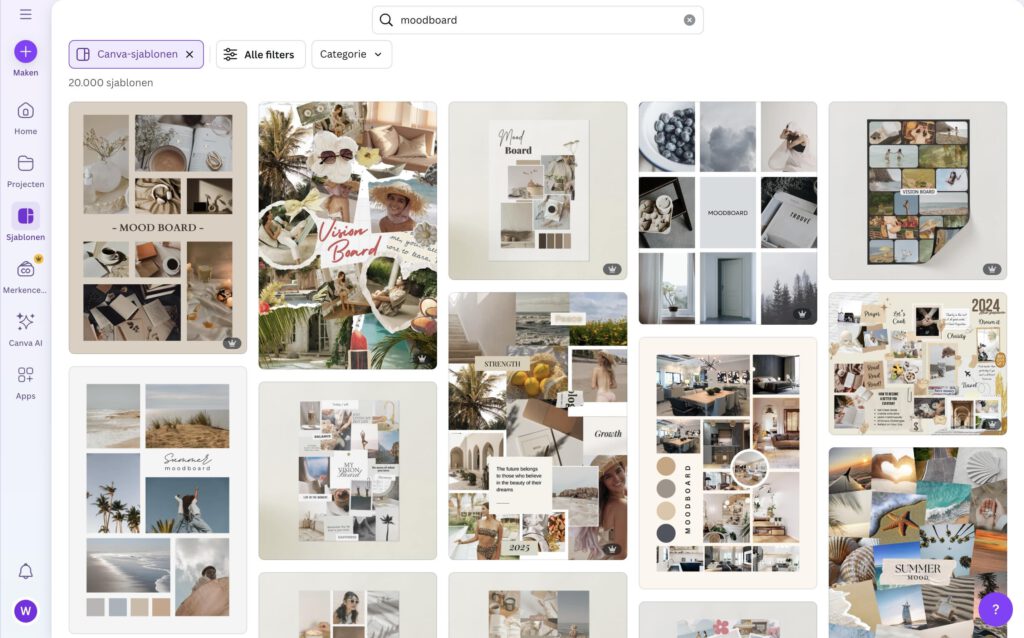Click inside the search field

[x=520, y=19]
